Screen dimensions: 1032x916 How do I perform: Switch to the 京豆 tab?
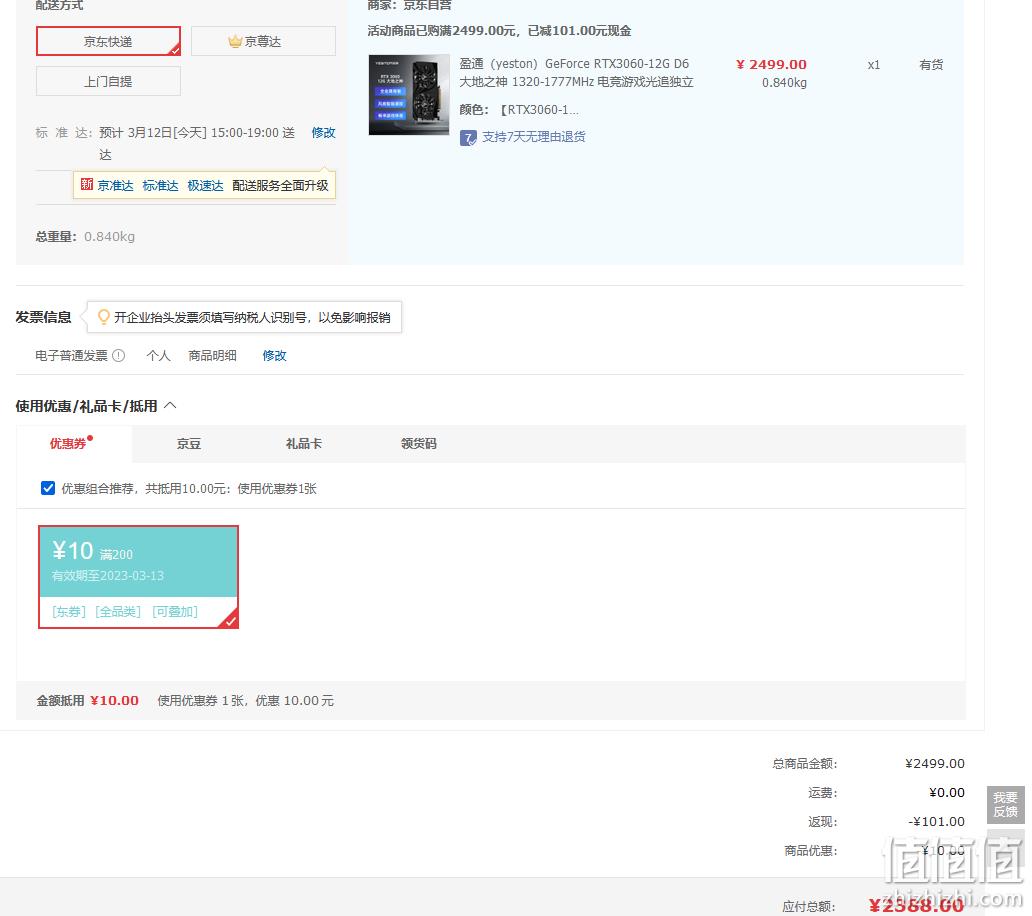(x=189, y=444)
